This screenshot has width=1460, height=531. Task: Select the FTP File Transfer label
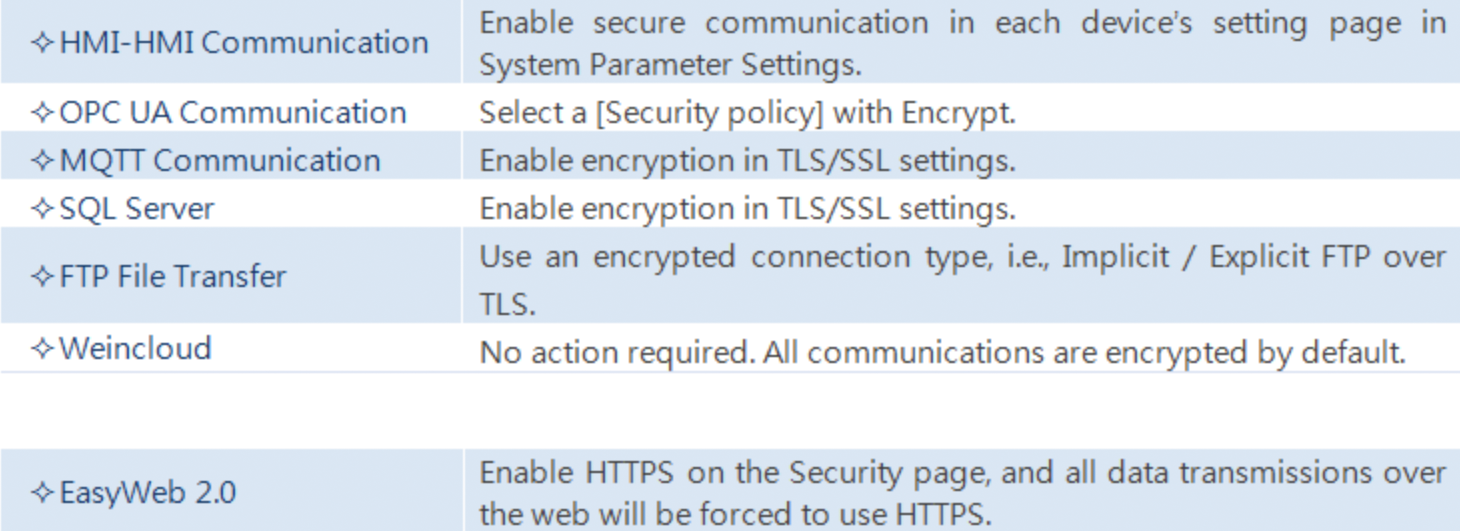pos(172,277)
